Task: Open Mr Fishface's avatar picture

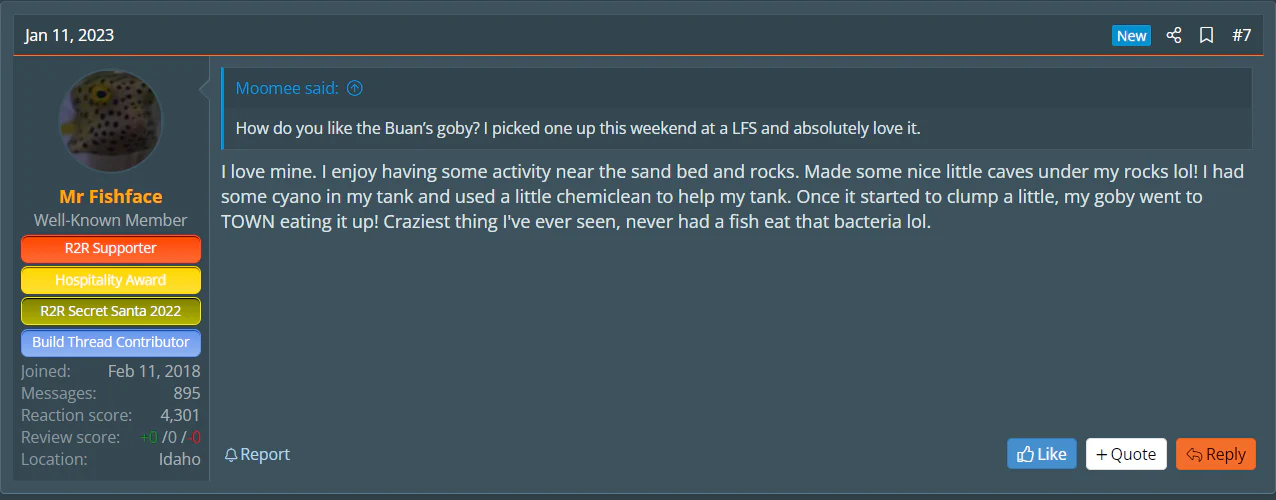Action: 110,120
